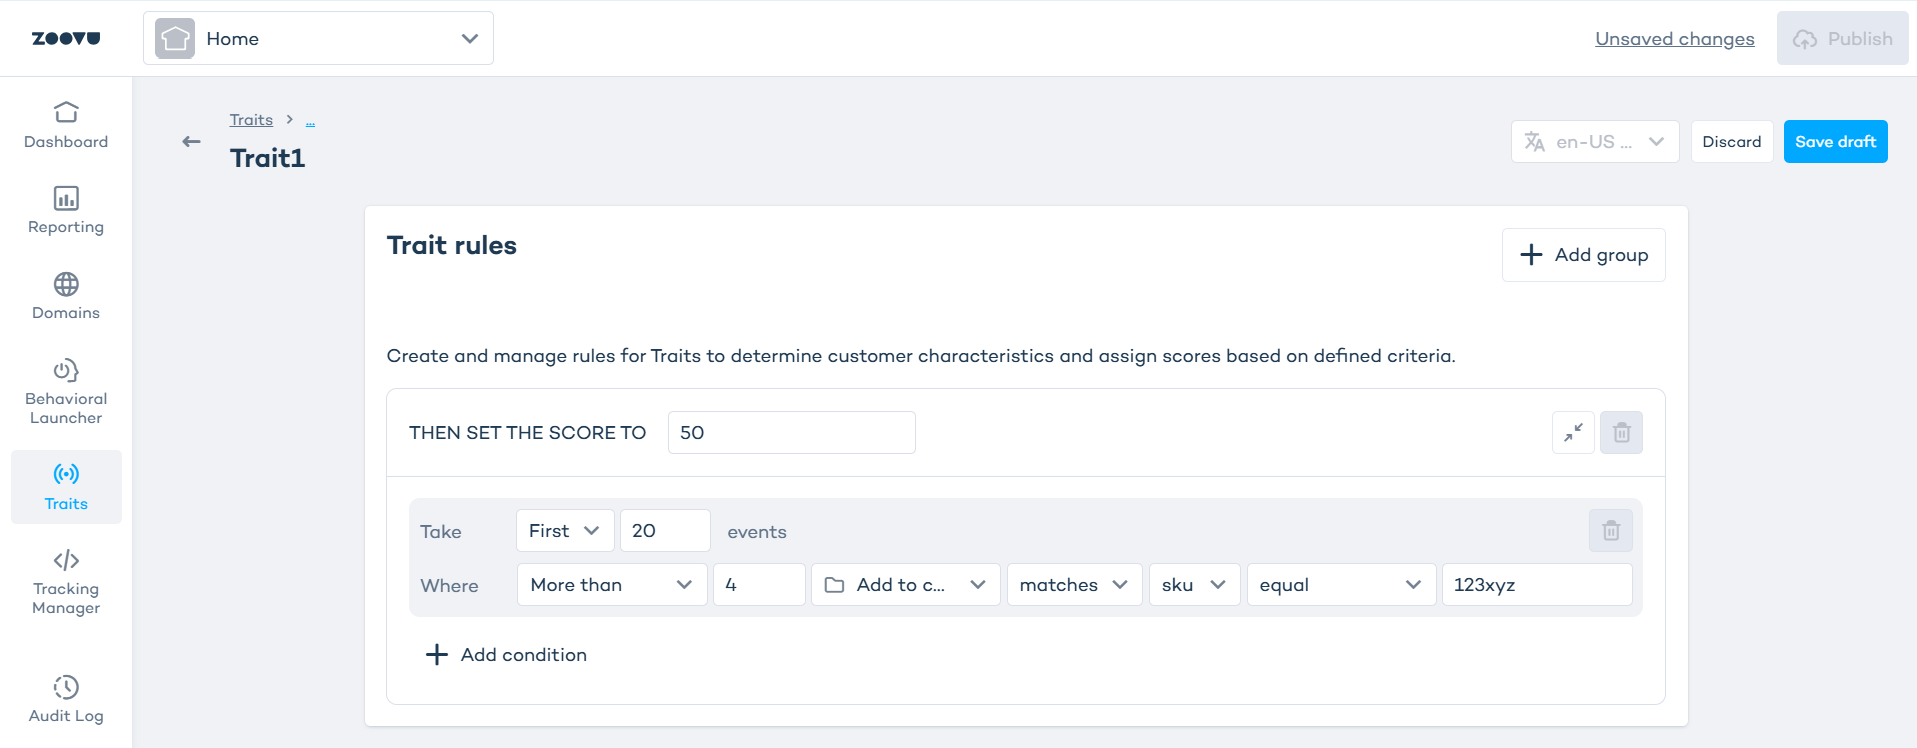Delete the score rule group with trash icon

click(1621, 433)
